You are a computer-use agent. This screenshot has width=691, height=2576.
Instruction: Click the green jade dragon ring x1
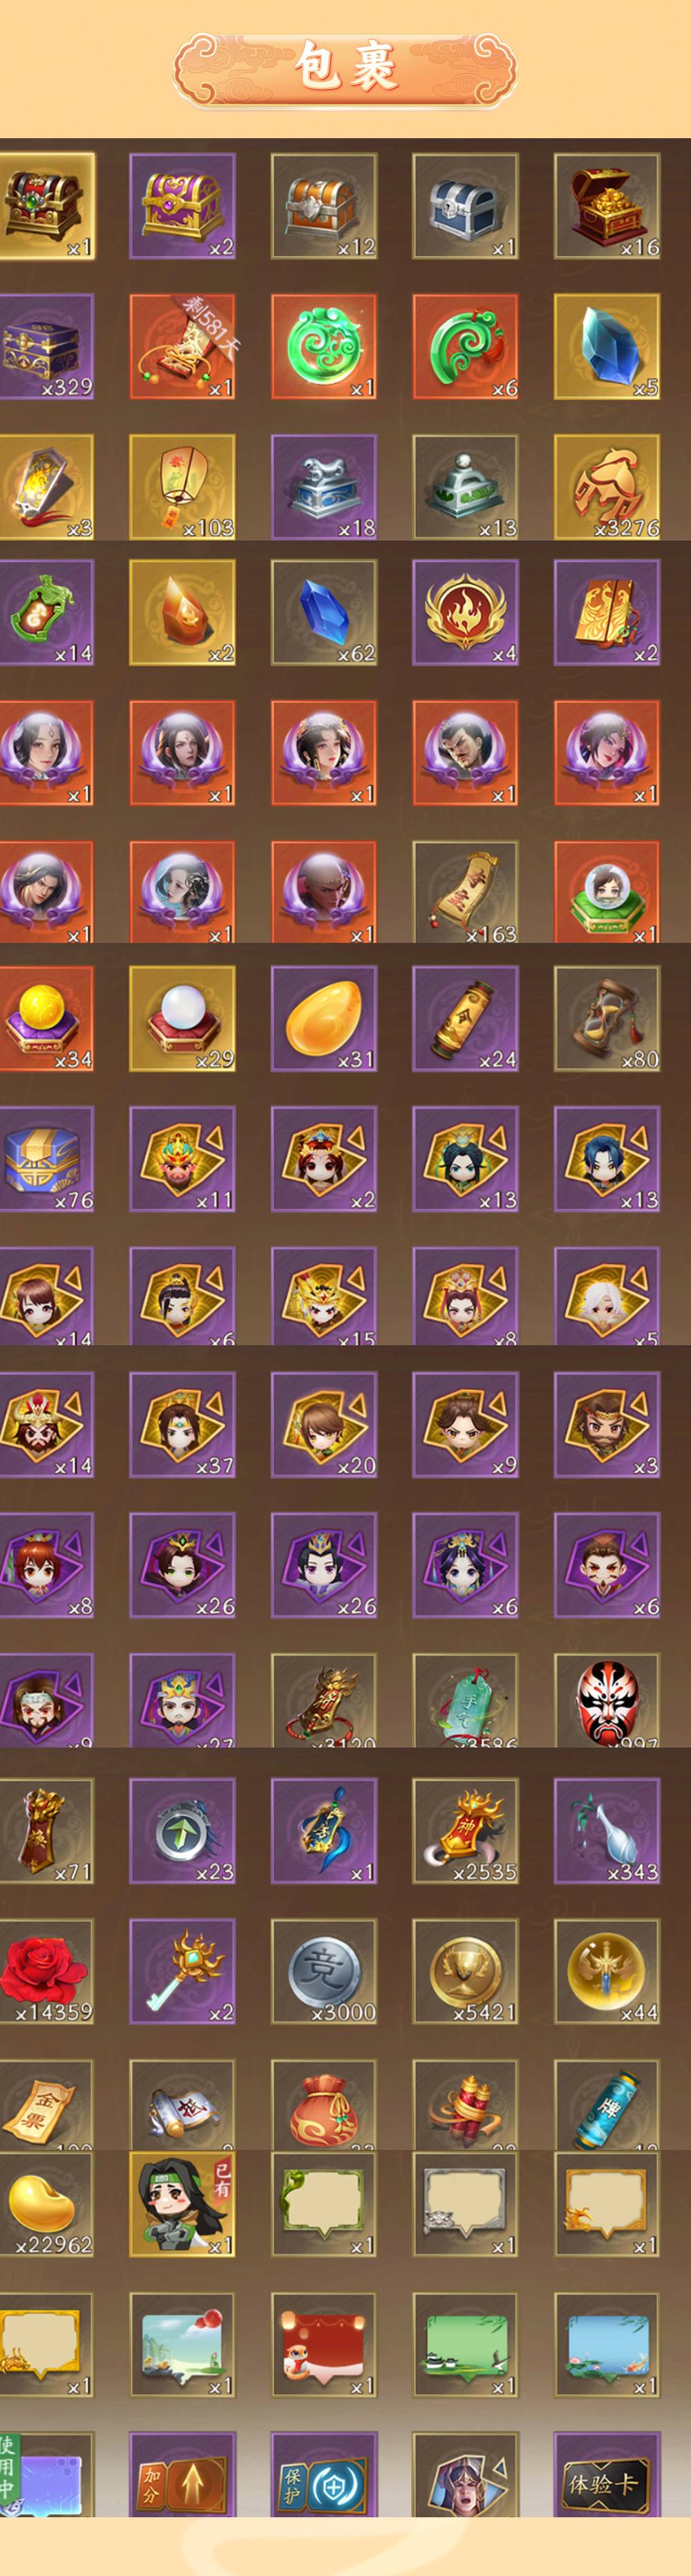pos(324,346)
